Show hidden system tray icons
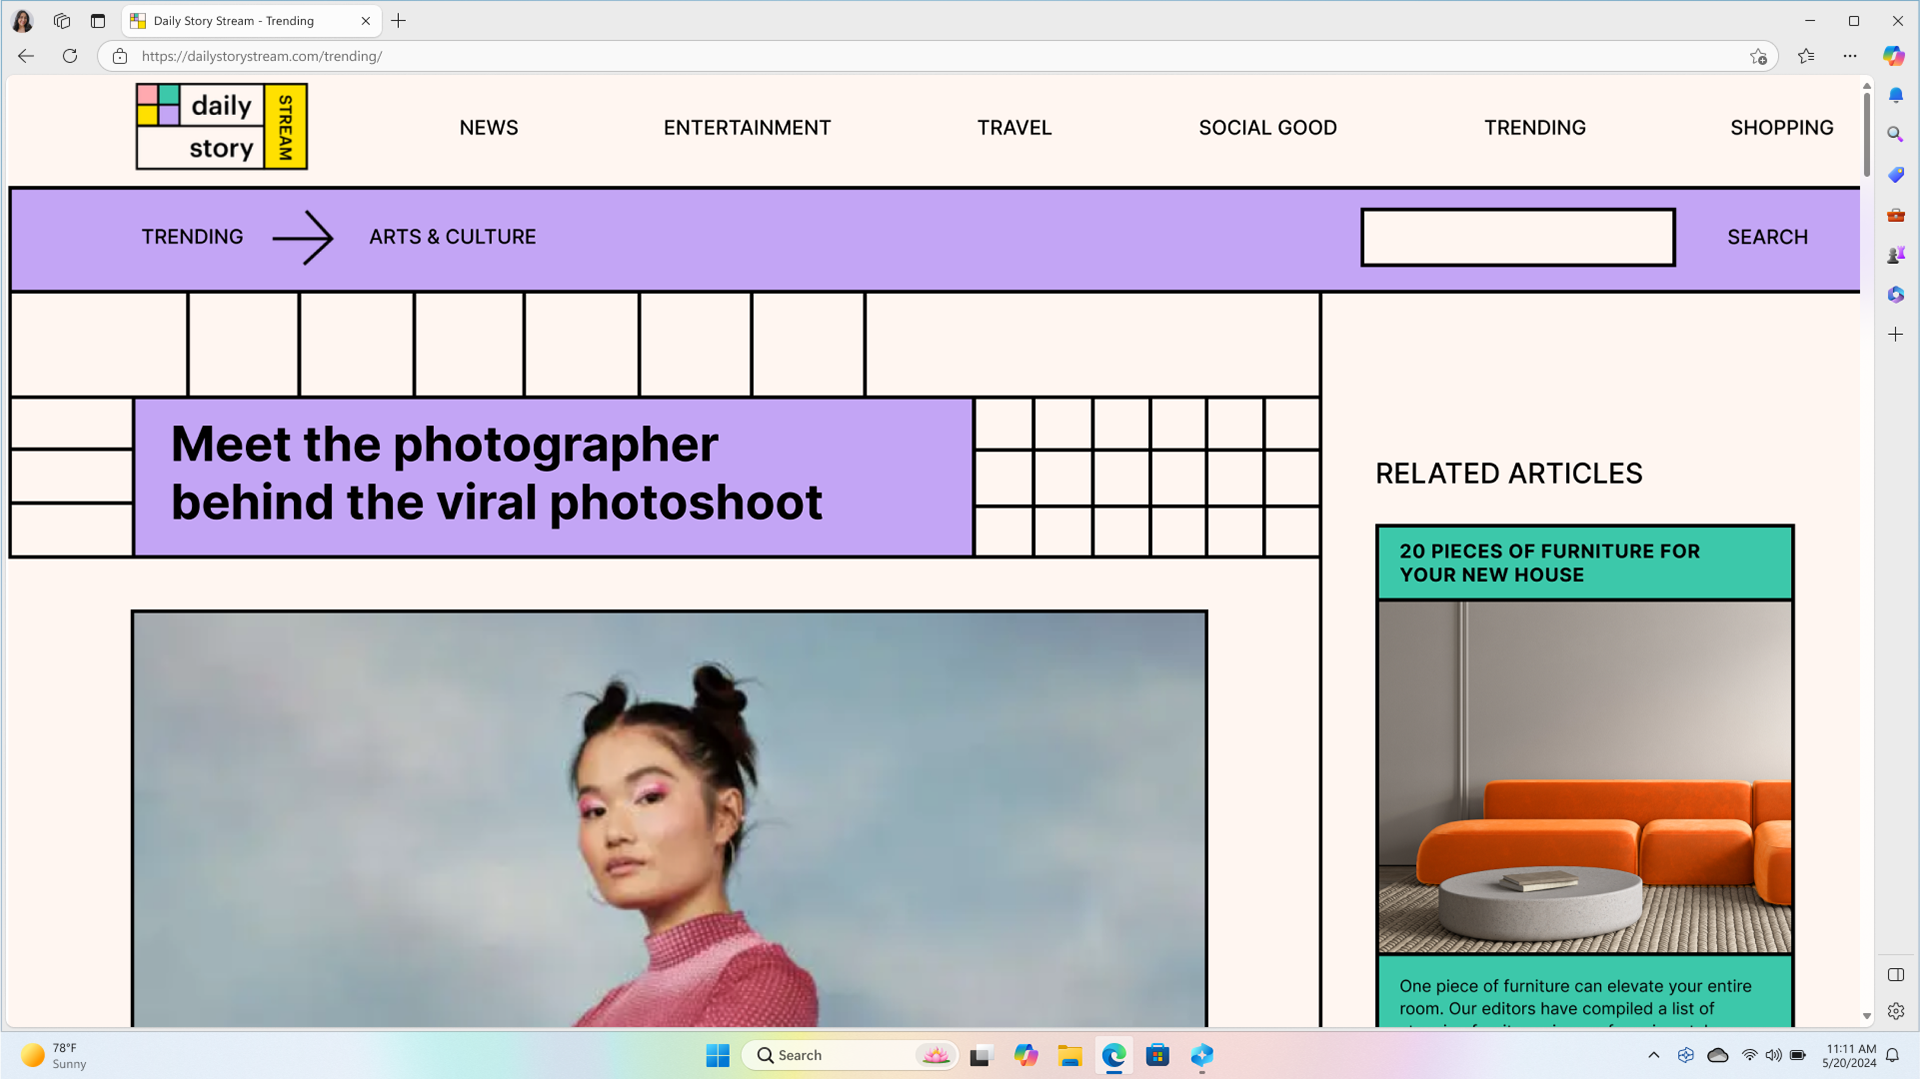 pos(1654,1055)
